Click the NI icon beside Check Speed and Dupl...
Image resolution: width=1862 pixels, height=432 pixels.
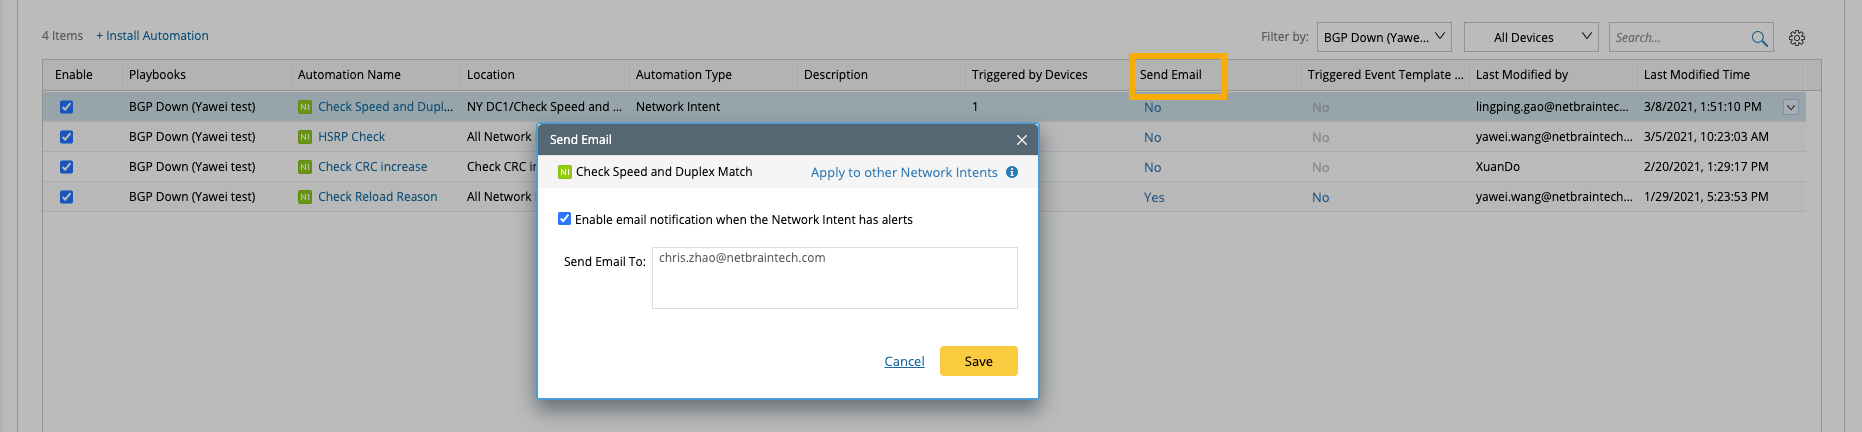tap(305, 107)
